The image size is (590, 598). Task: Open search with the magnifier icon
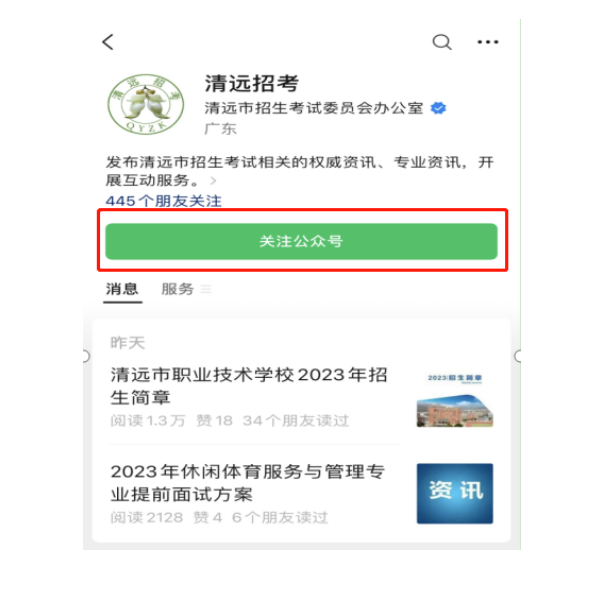(442, 42)
